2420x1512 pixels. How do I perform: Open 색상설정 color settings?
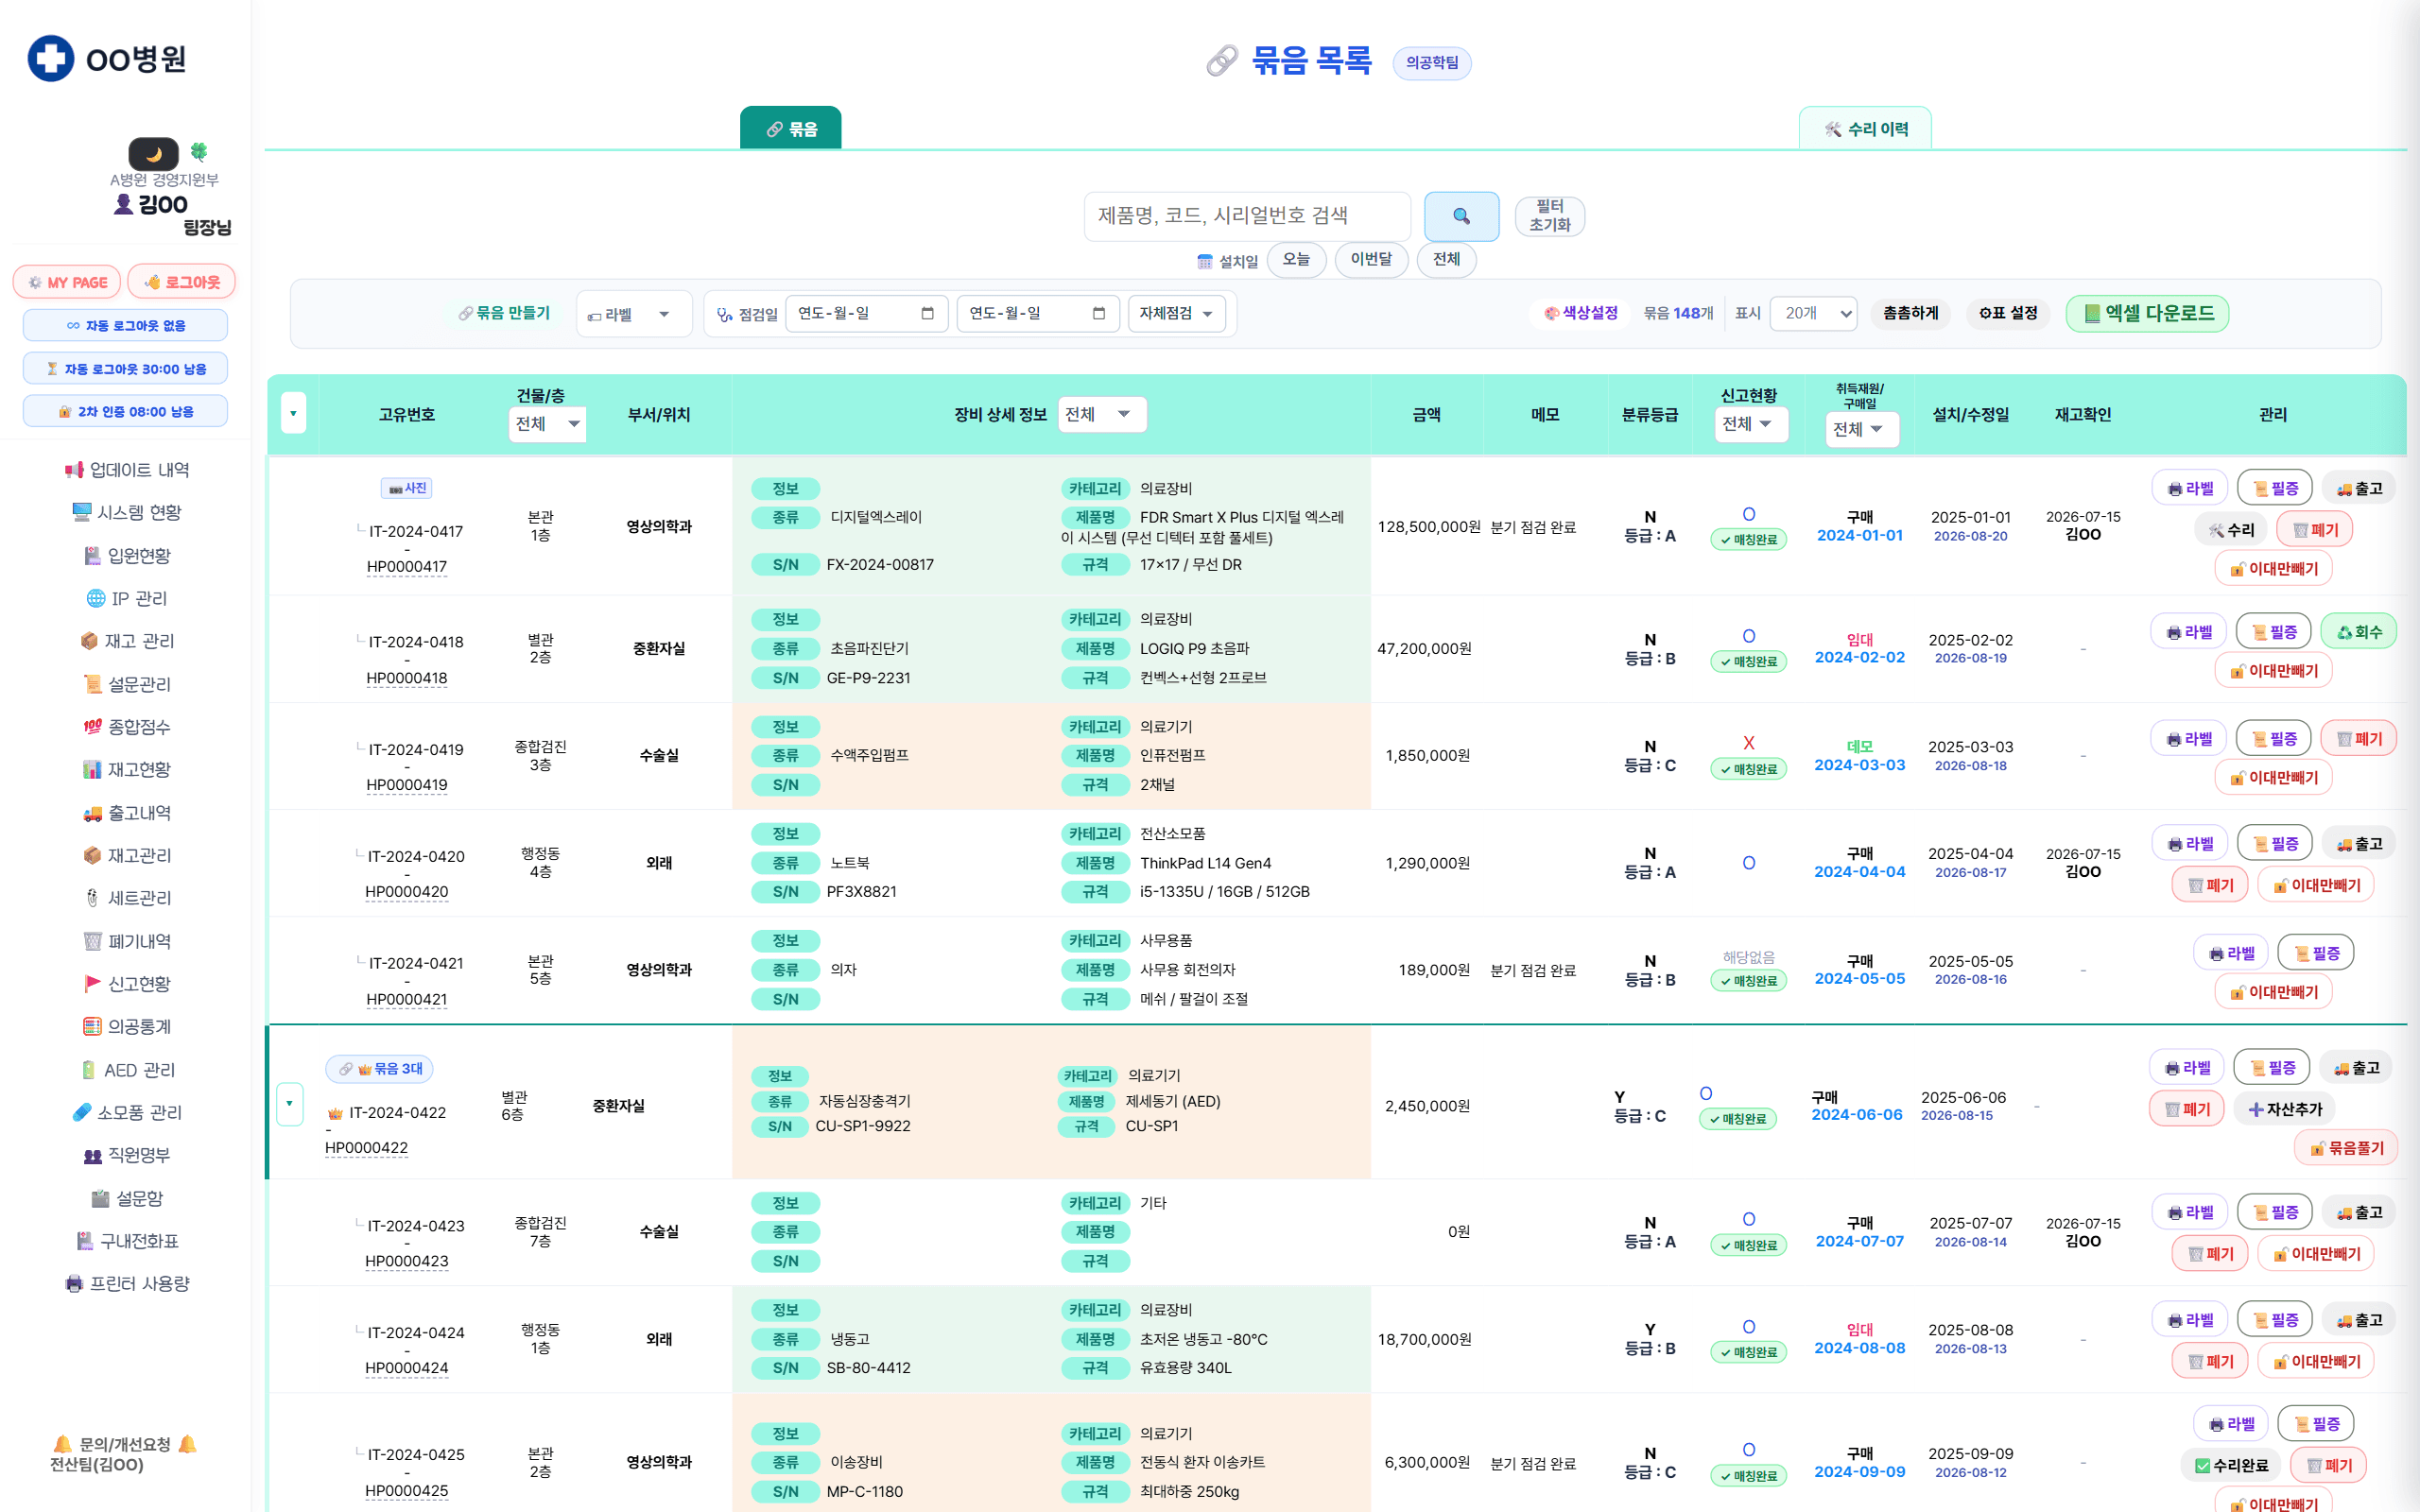click(1581, 314)
